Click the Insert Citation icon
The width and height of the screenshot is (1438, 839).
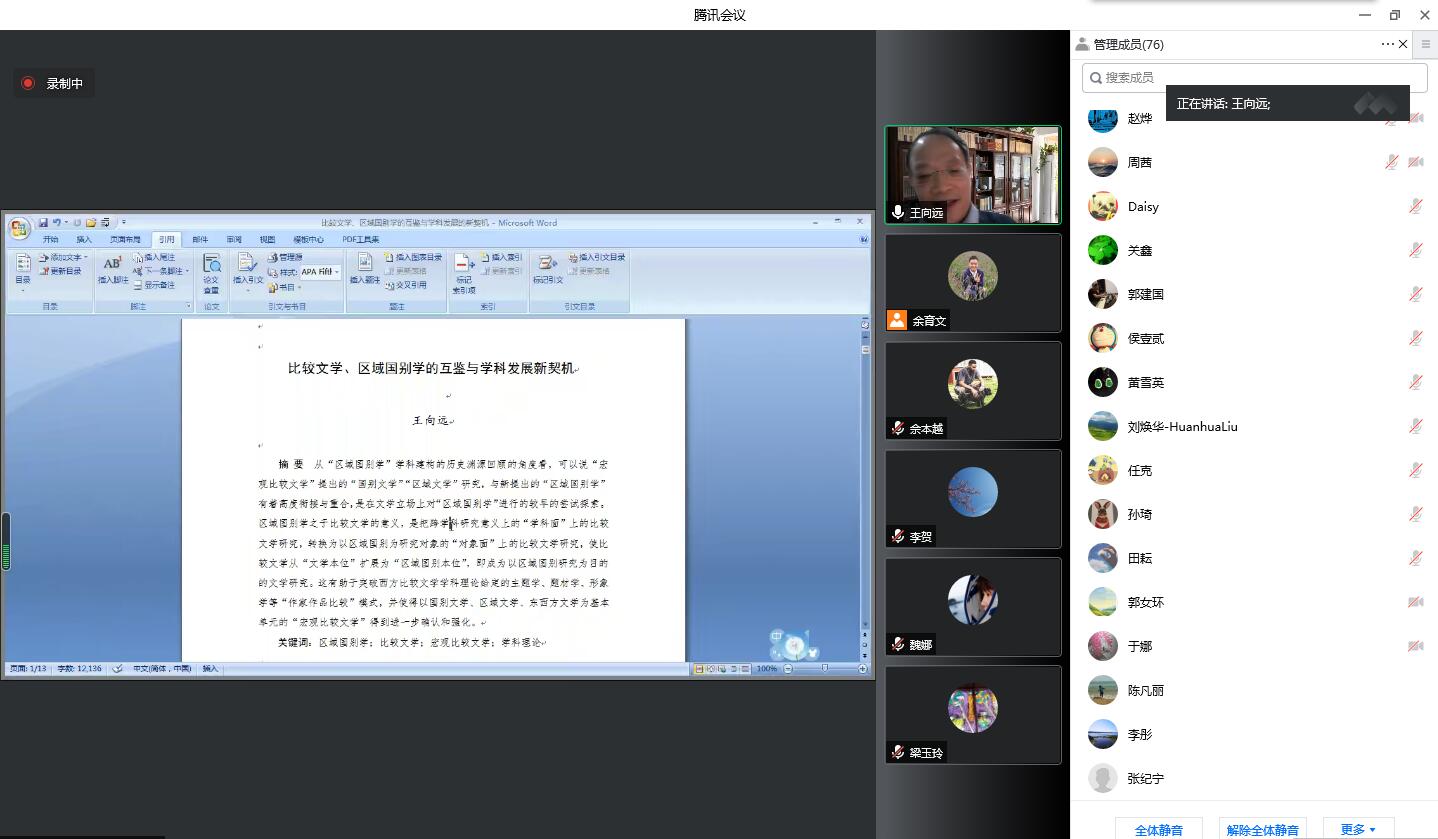[x=247, y=267]
